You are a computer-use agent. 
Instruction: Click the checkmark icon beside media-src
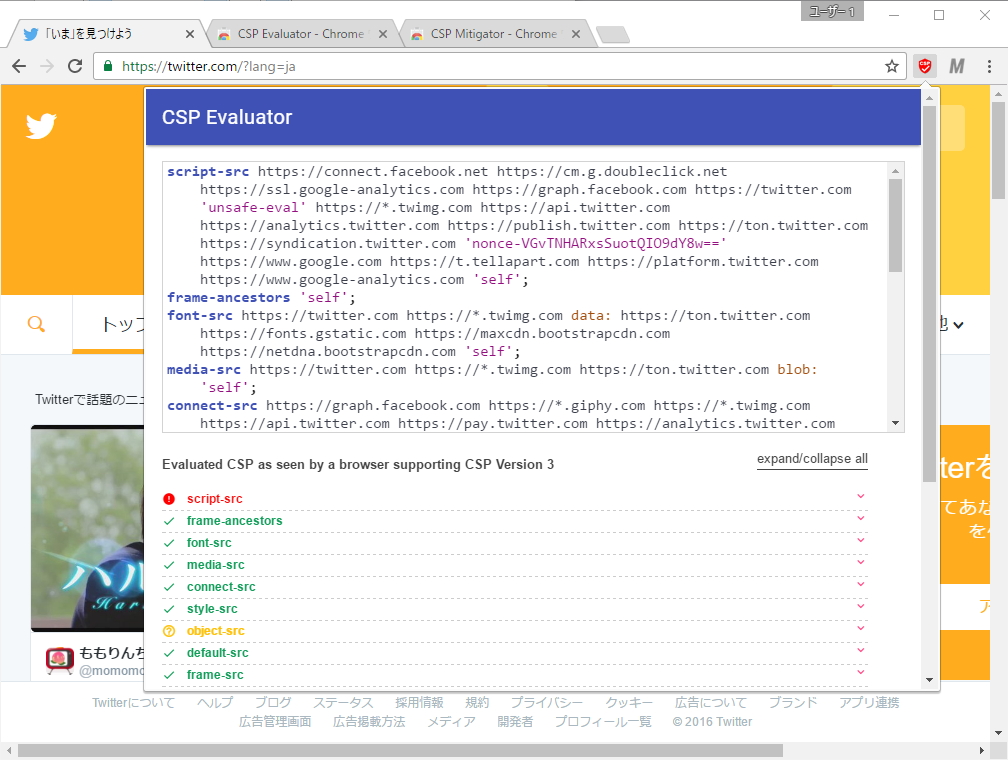[169, 565]
